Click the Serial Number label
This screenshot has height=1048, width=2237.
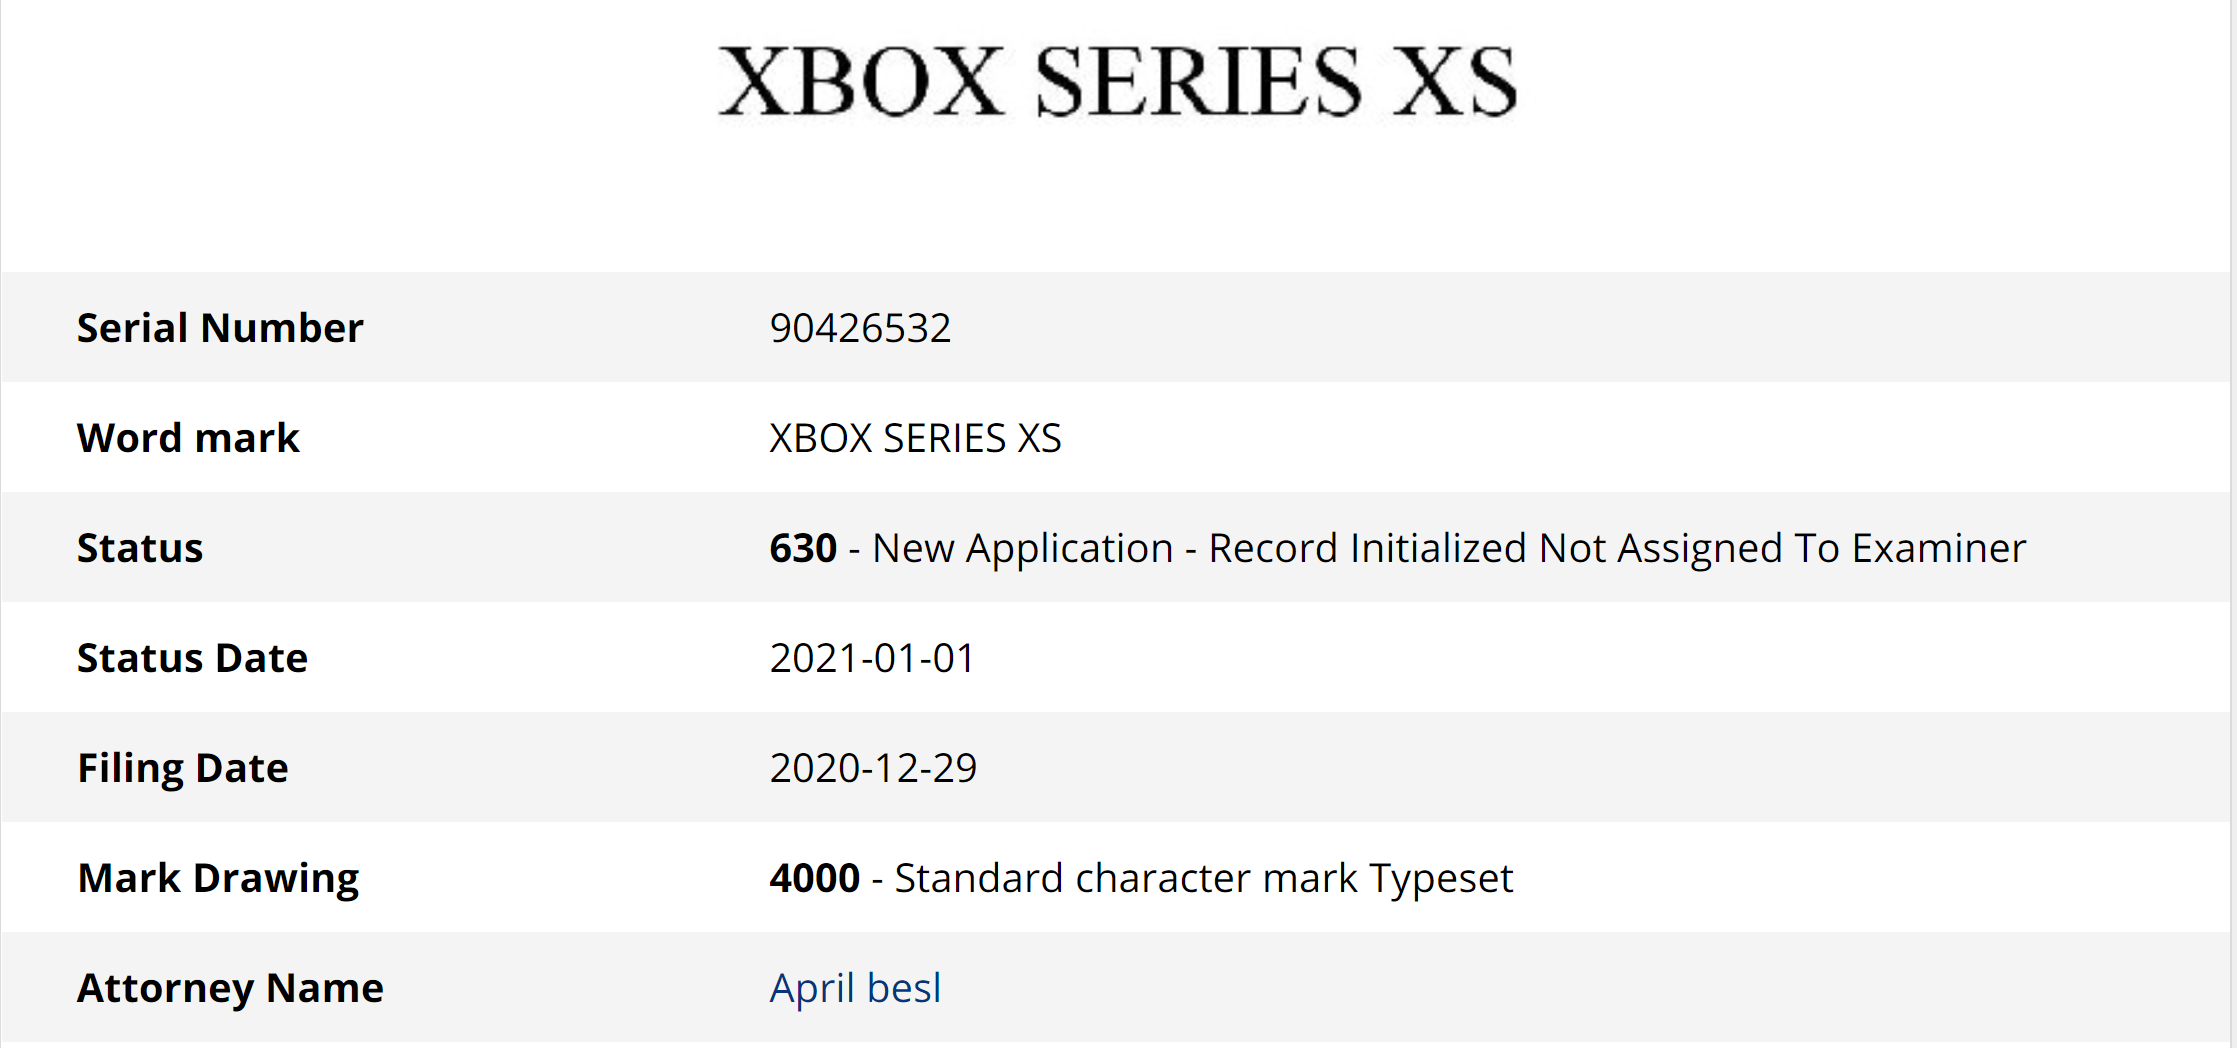click(220, 328)
